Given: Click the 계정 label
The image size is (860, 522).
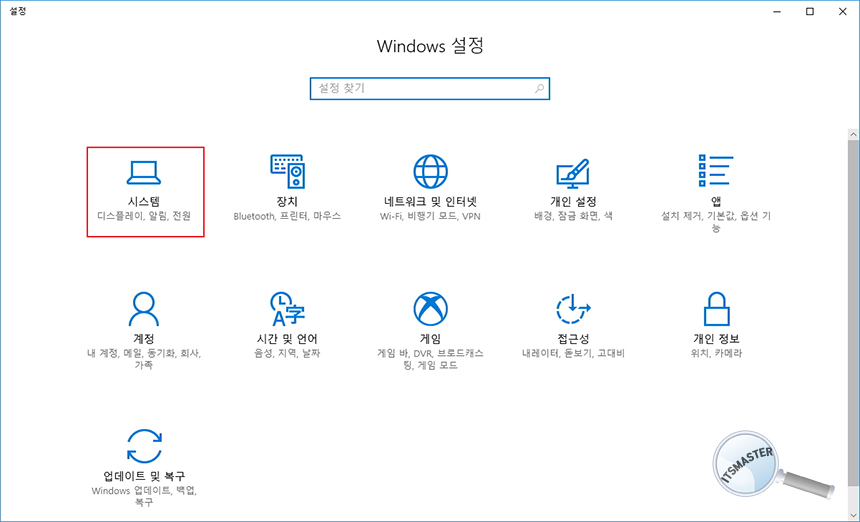Looking at the screenshot, I should (x=144, y=339).
